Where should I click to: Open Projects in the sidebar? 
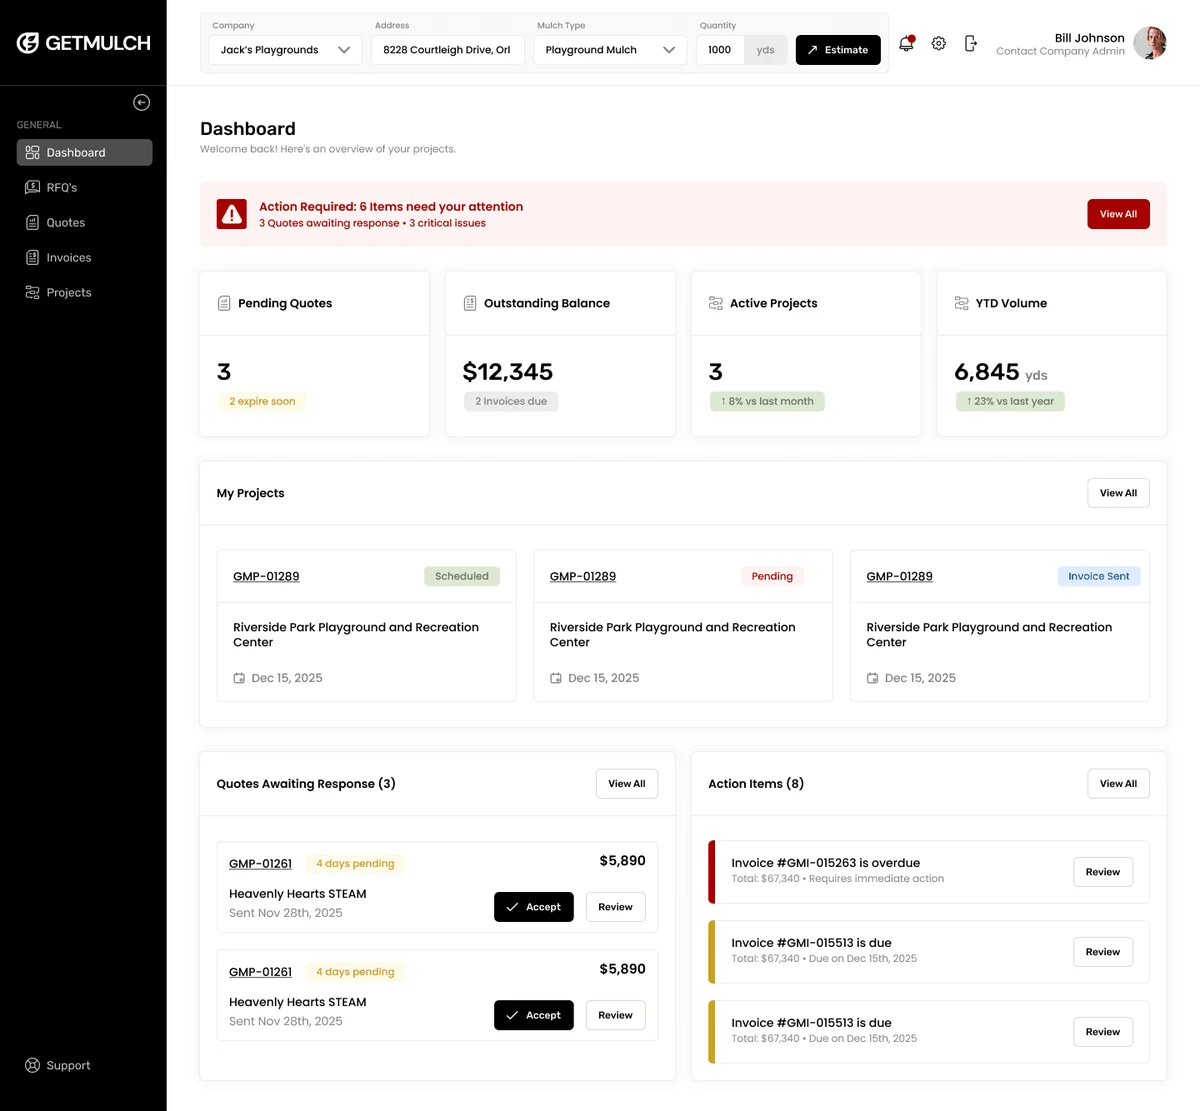pyautogui.click(x=84, y=292)
